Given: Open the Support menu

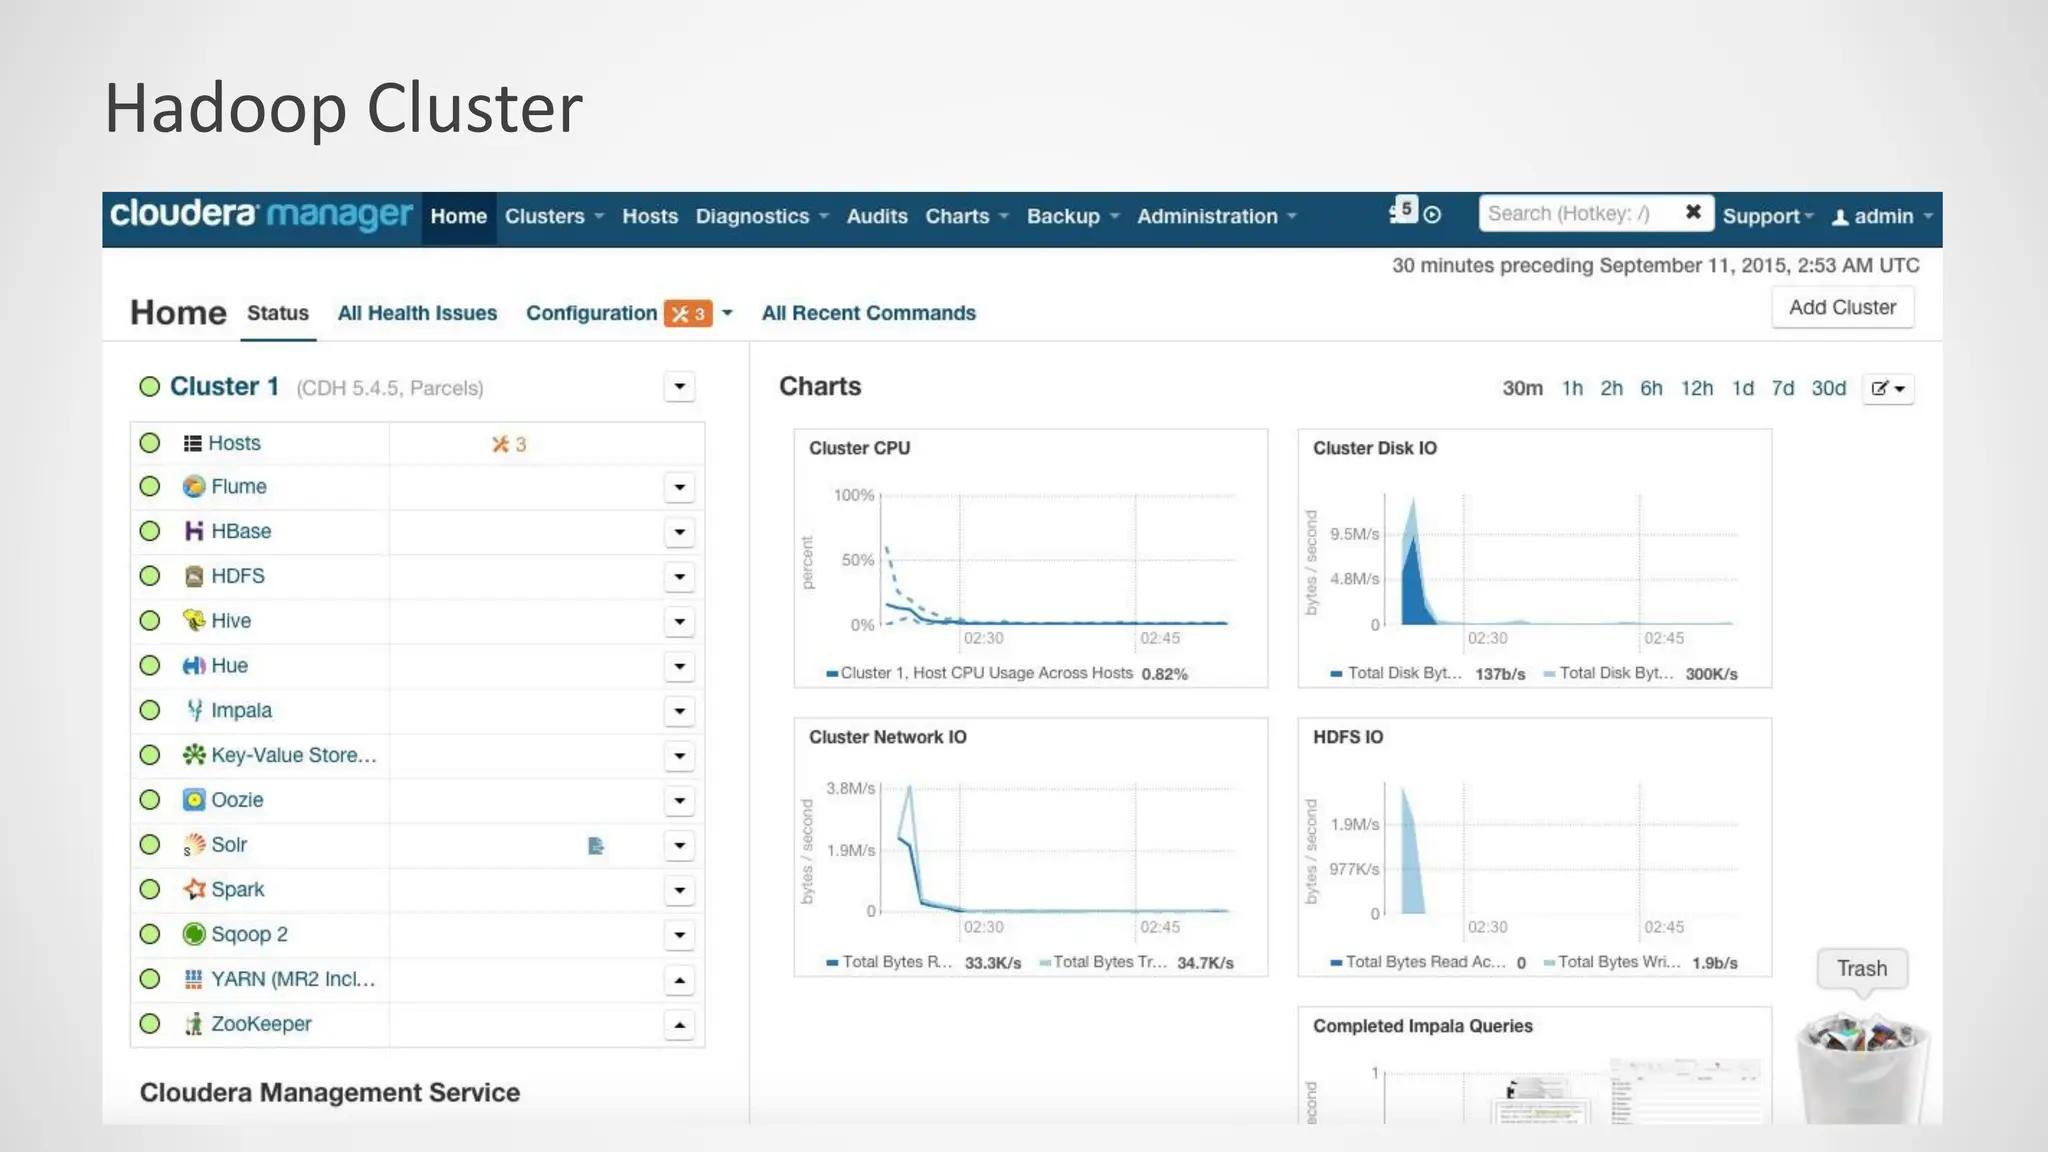Looking at the screenshot, I should [1767, 217].
